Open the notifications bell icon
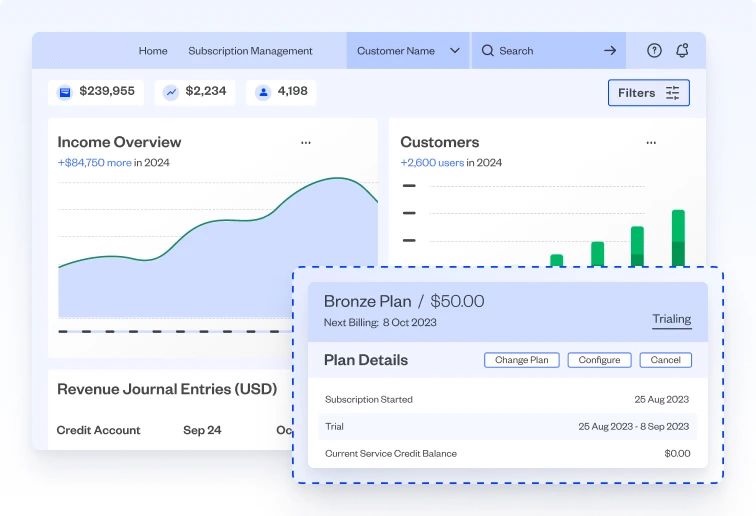This screenshot has height=516, width=756. 682,50
